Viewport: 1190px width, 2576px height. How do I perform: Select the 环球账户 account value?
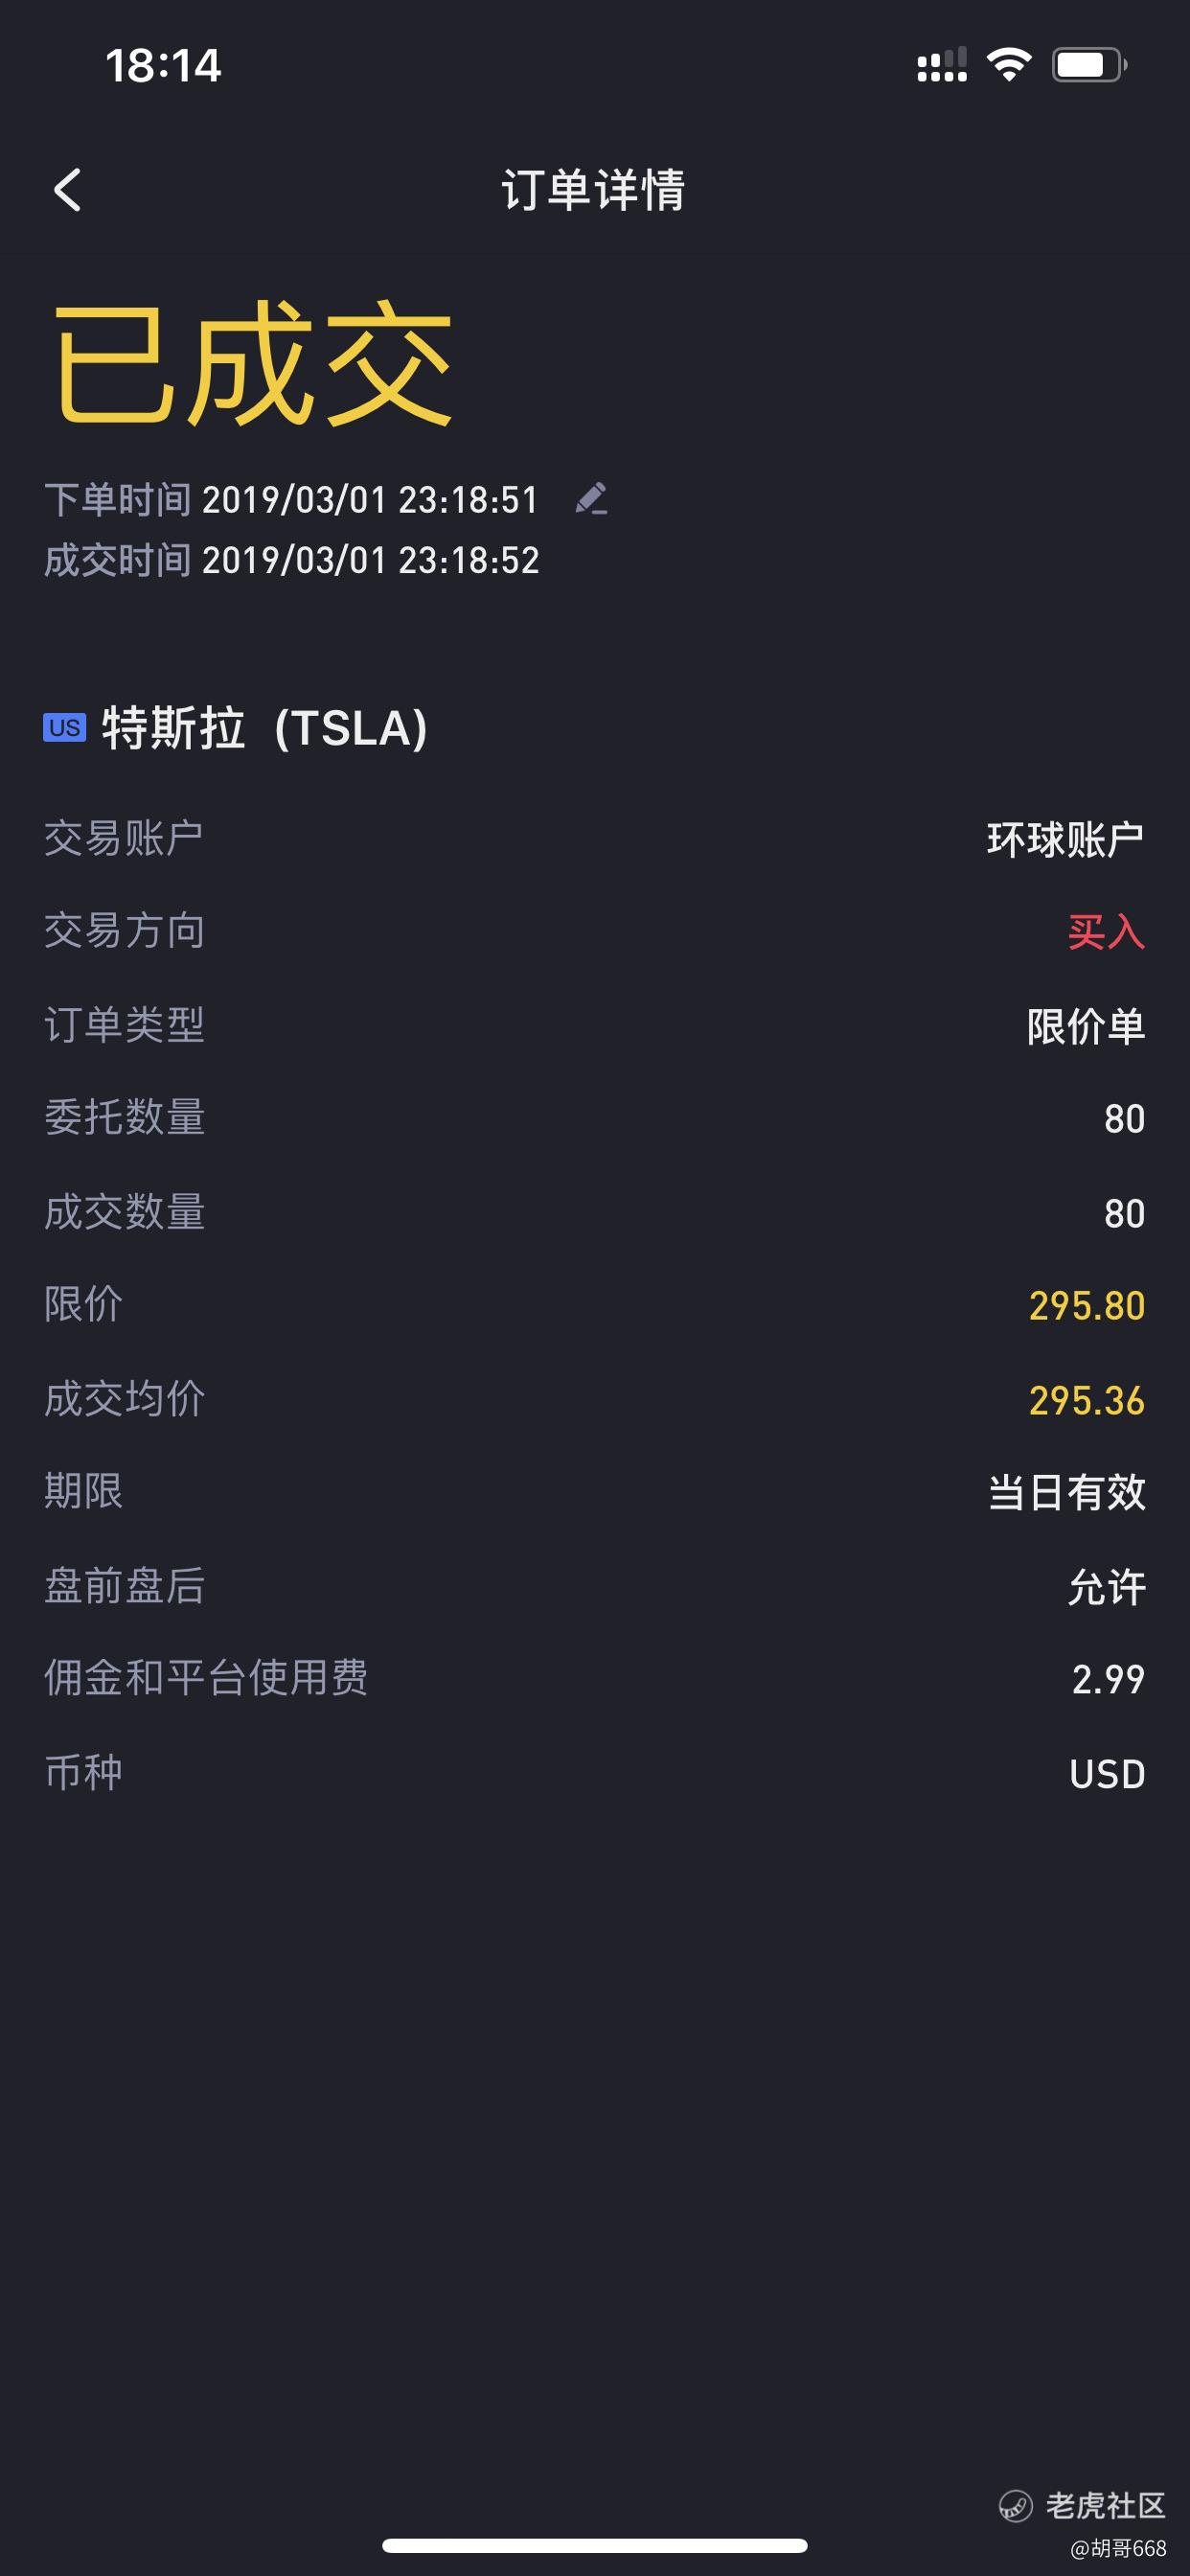pyautogui.click(x=1066, y=839)
